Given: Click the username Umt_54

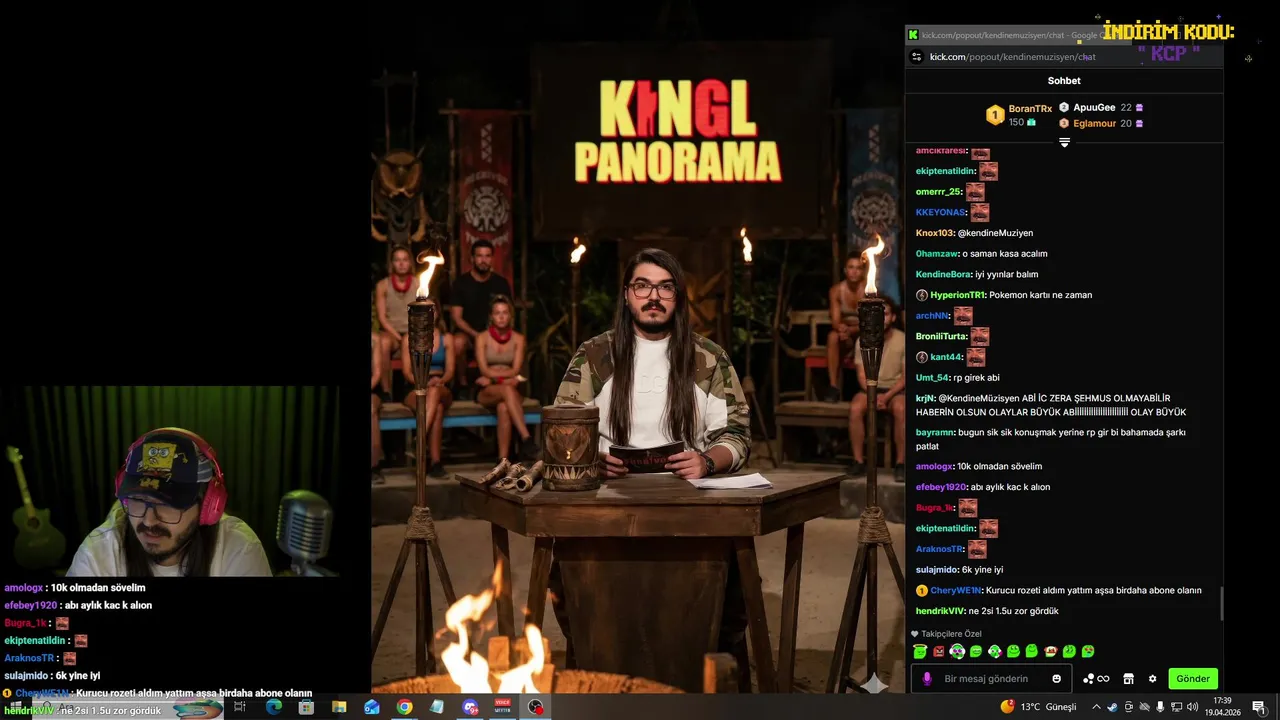Looking at the screenshot, I should 931,378.
